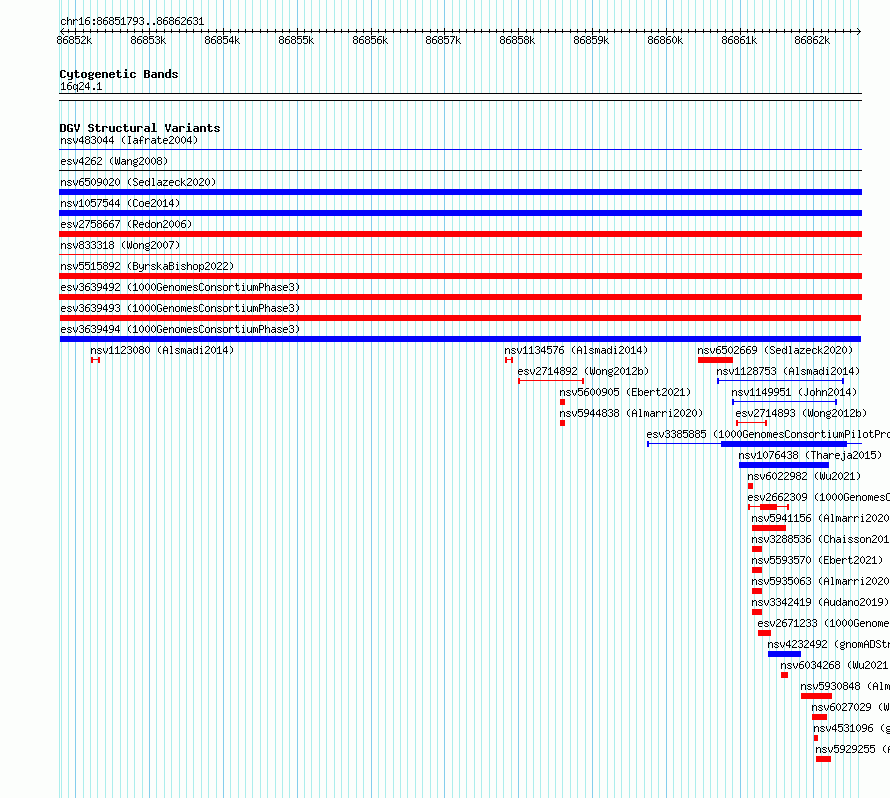Open variant nsv1128753 (Alsmadi2014) label
Viewport: 890px width, 798px height.
click(x=788, y=371)
